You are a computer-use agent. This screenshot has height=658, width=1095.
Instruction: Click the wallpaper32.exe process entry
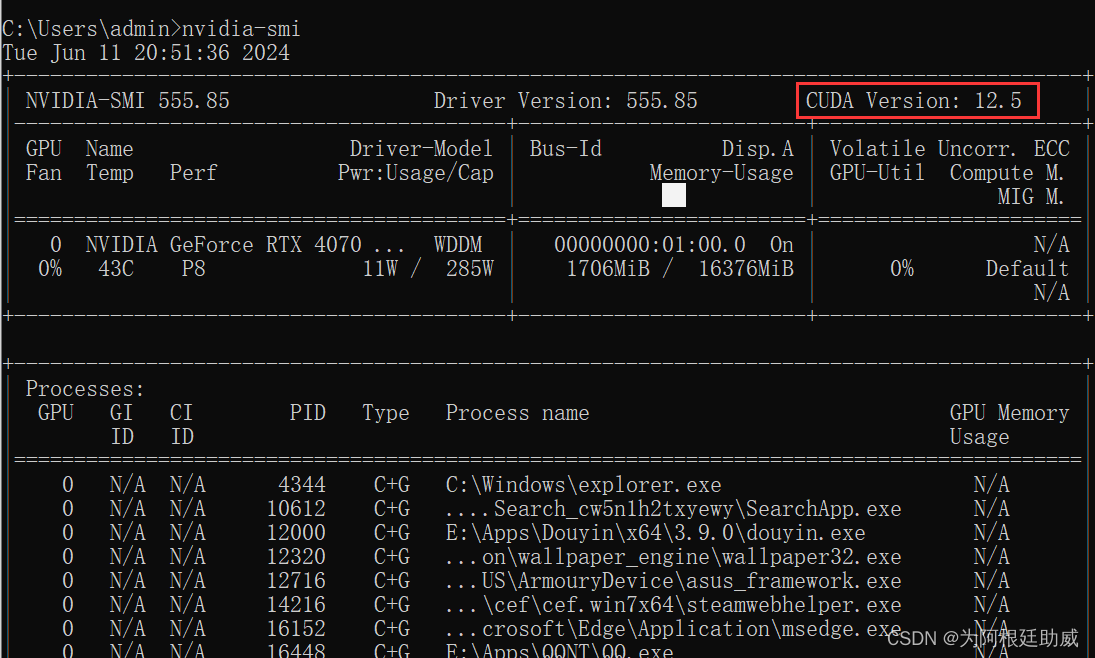point(670,556)
